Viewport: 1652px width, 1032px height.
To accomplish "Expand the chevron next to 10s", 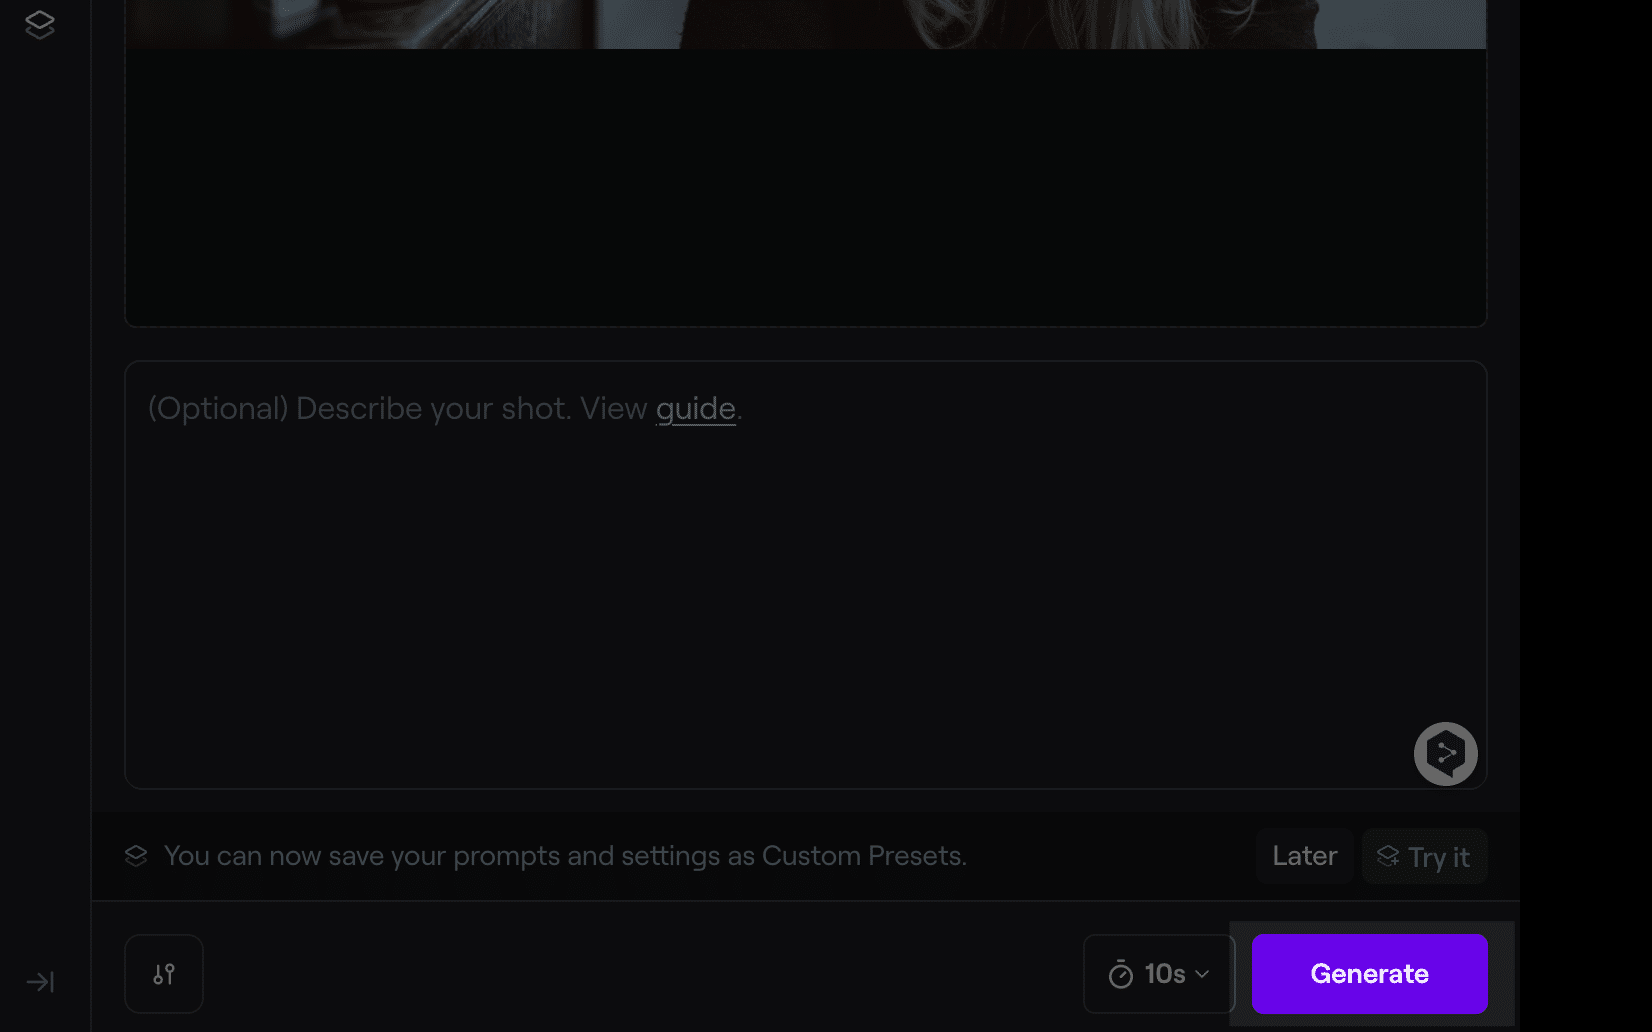I will [x=1203, y=974].
